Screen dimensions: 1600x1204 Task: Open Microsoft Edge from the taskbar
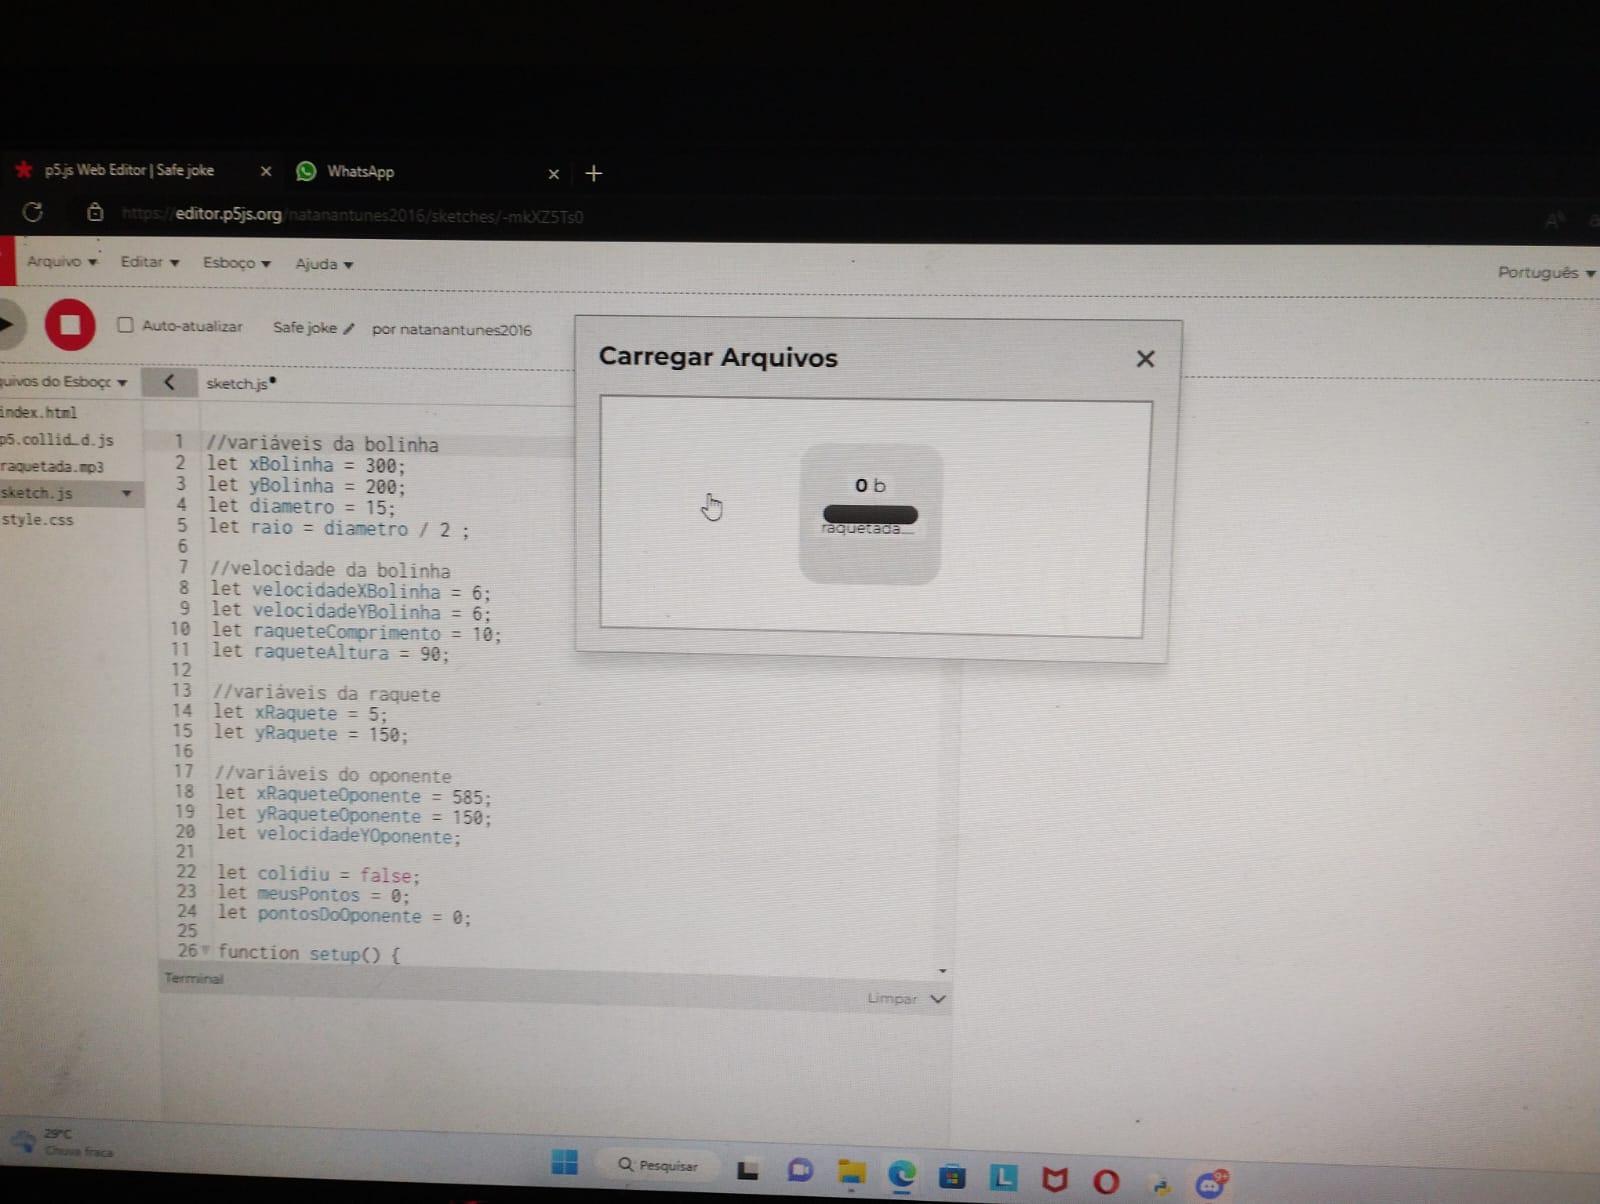[x=902, y=1173]
